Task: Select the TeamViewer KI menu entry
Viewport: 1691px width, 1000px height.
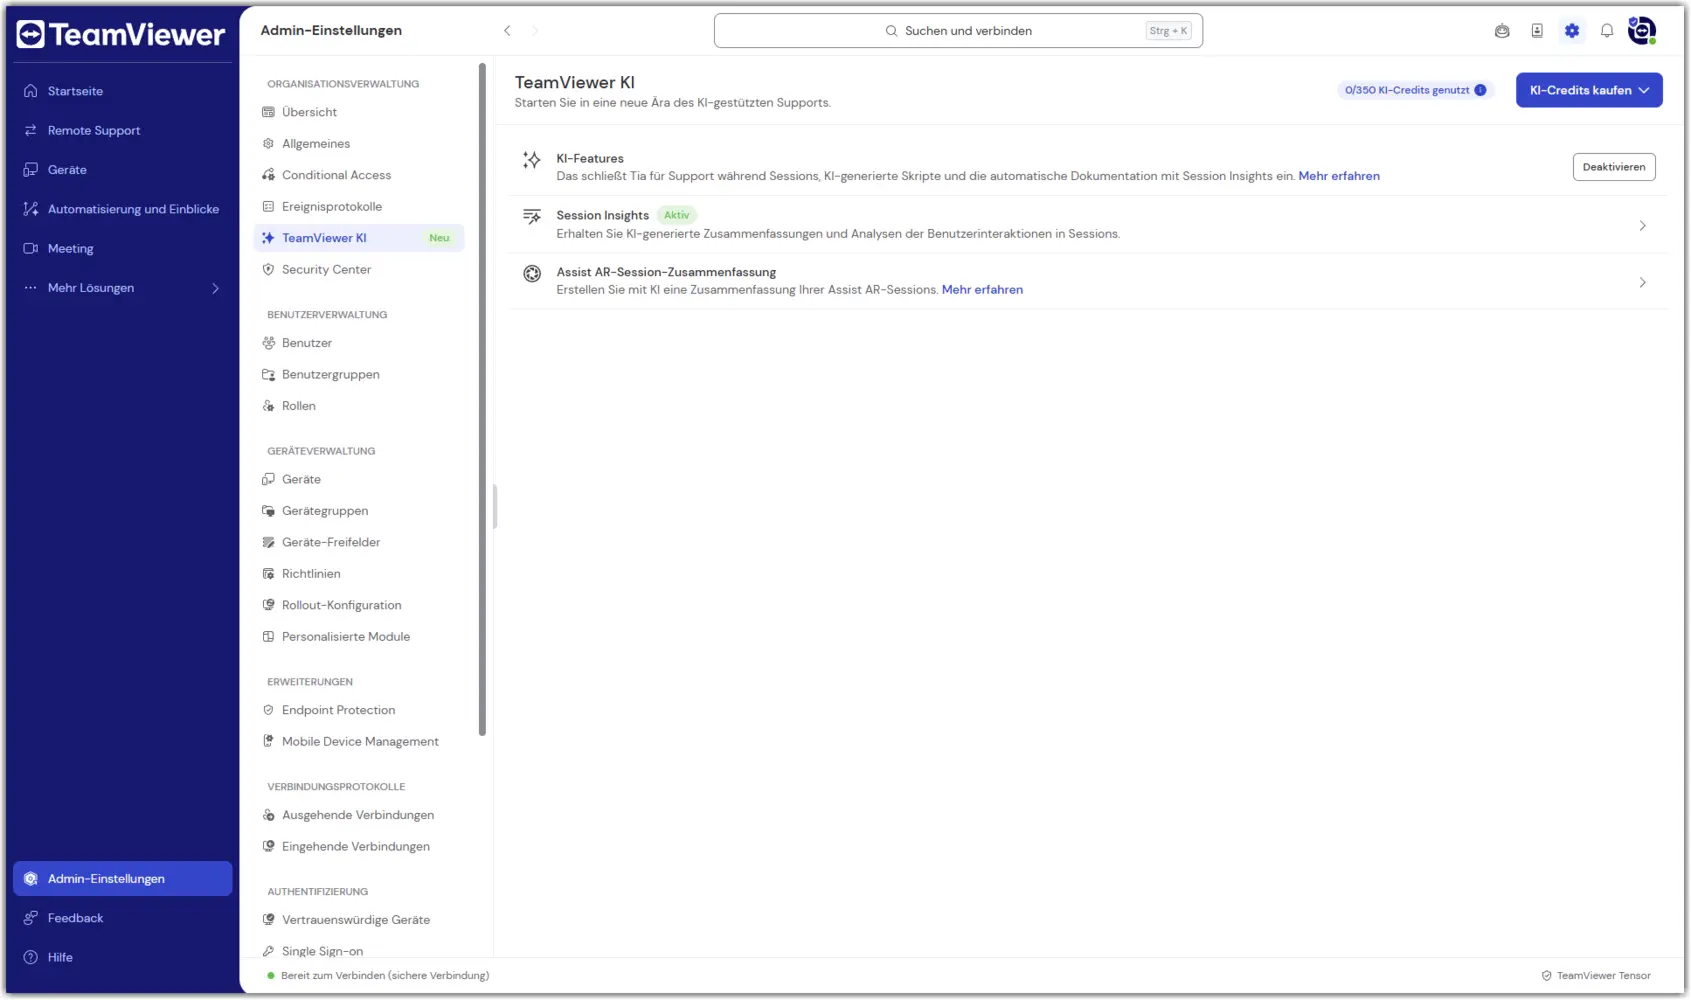Action: point(359,238)
